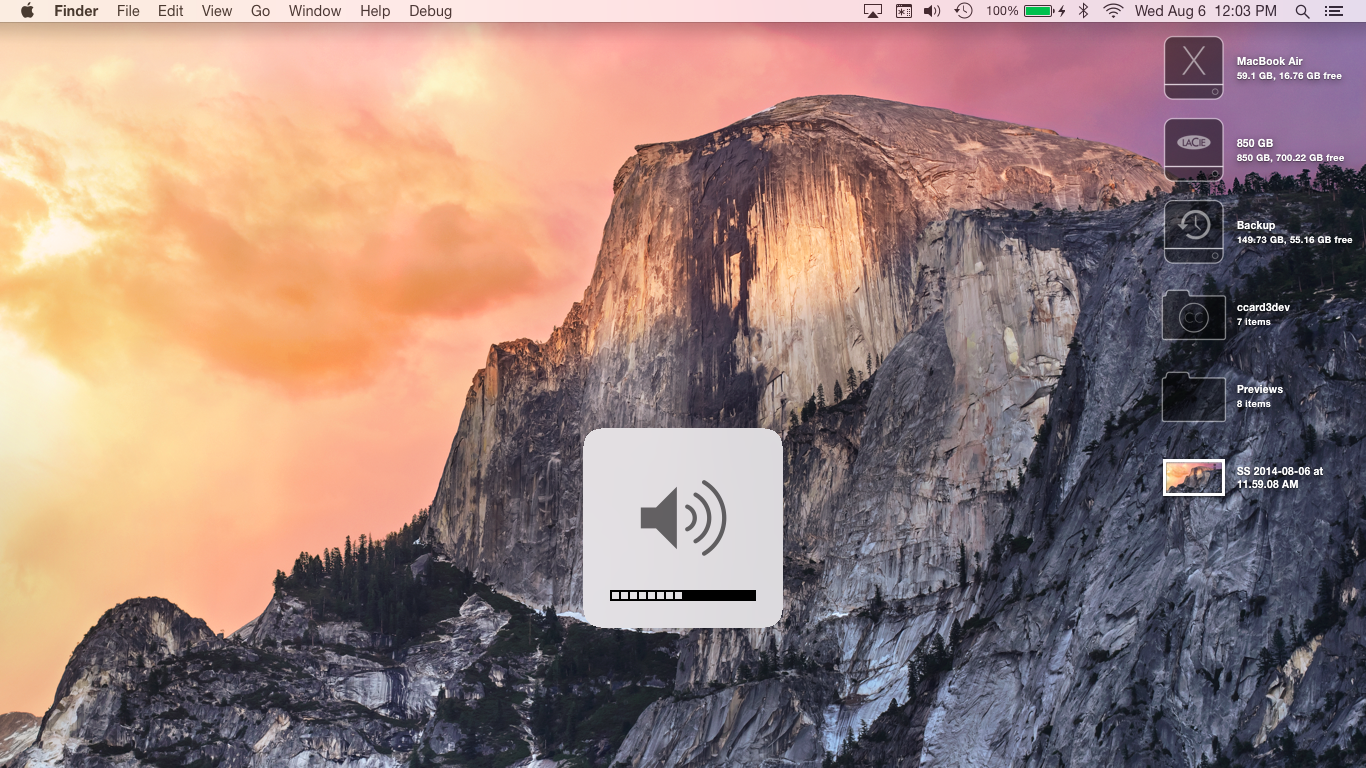Click the AirPlay display icon

click(873, 11)
